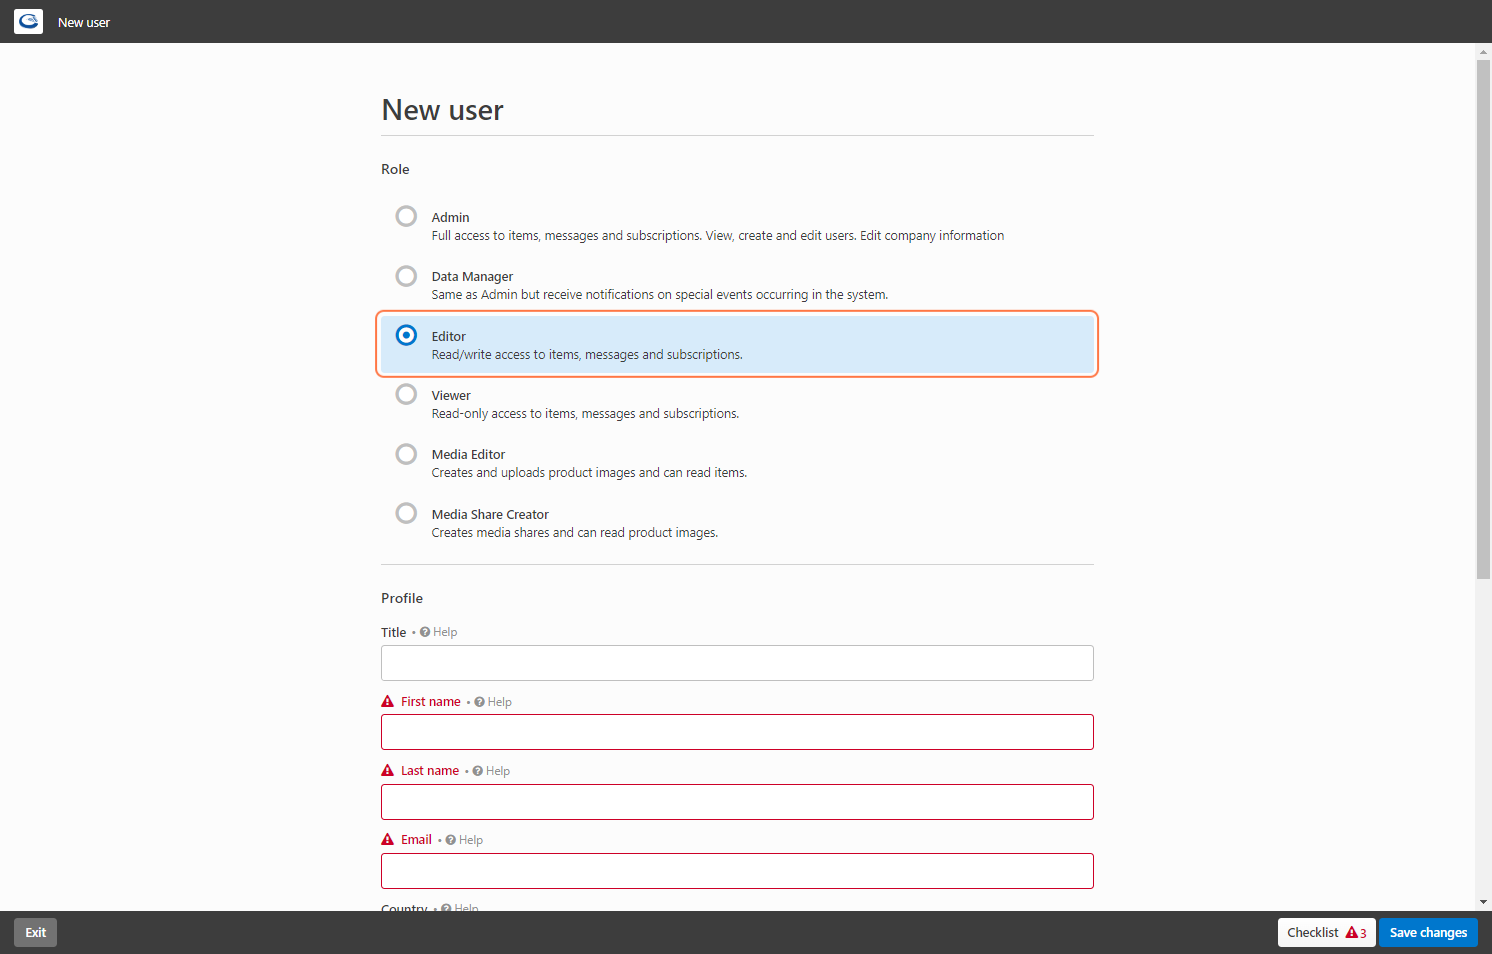The width and height of the screenshot is (1492, 954).
Task: Click the vertical scrollbar thumb
Action: click(x=1483, y=319)
